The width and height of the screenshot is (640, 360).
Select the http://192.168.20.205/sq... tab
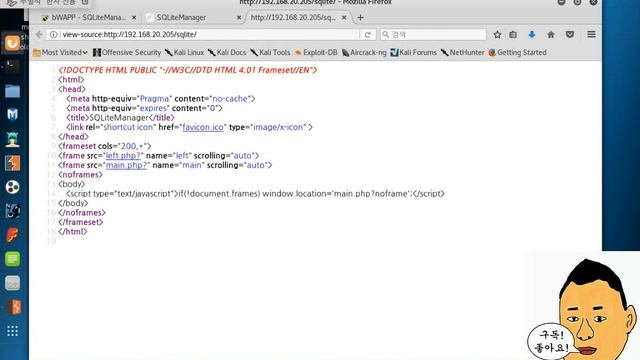pyautogui.click(x=298, y=18)
